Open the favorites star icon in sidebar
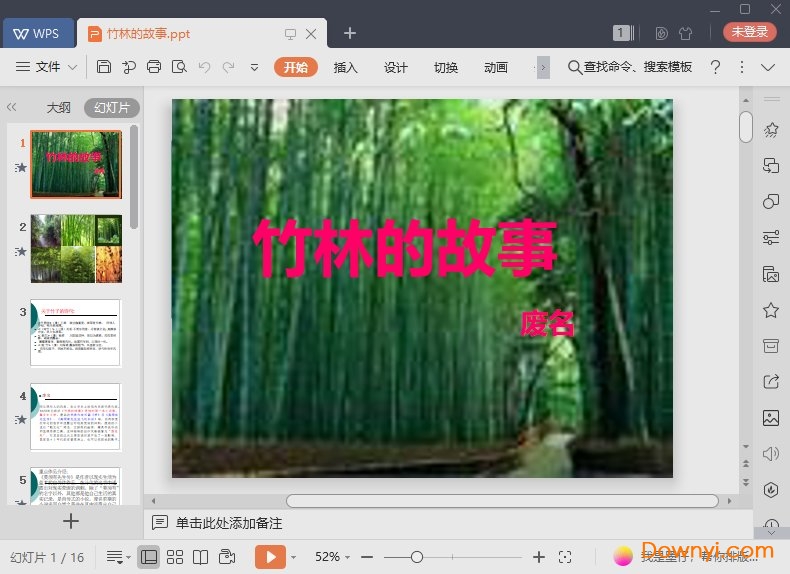Image resolution: width=790 pixels, height=574 pixels. 771,310
